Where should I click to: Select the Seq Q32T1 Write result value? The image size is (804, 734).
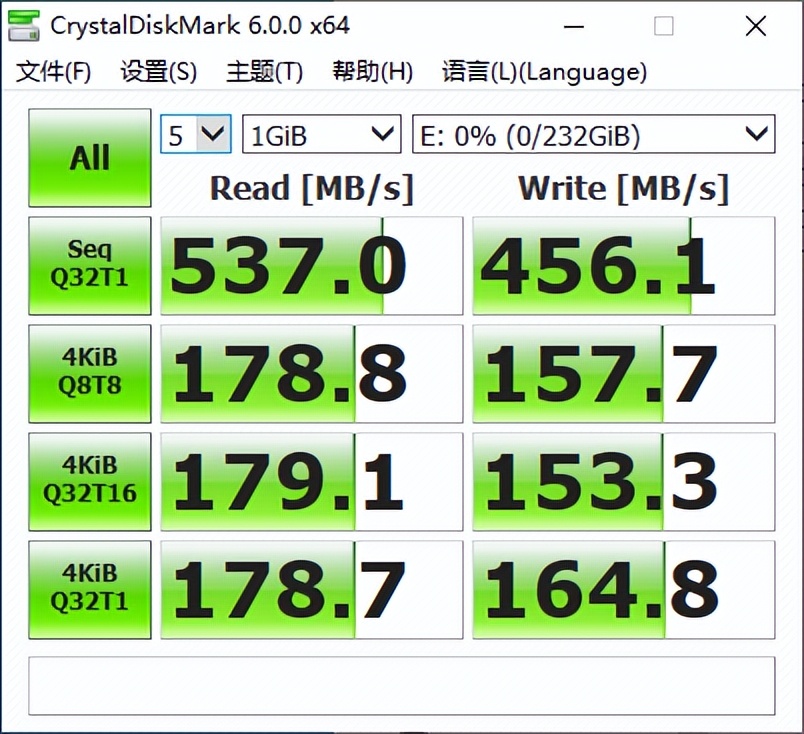622,265
